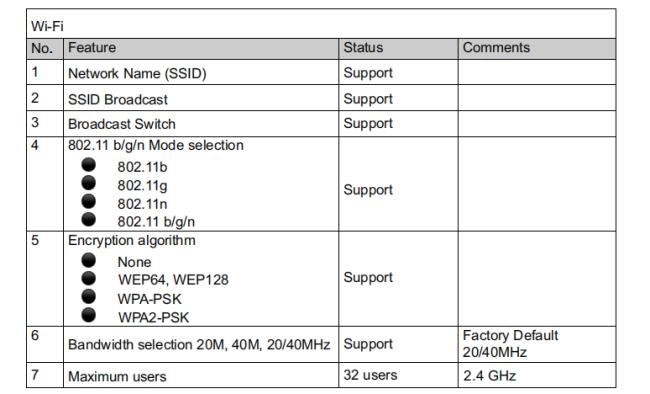Click the bullet next to 802.11b
The width and height of the screenshot is (650, 394).
point(88,165)
